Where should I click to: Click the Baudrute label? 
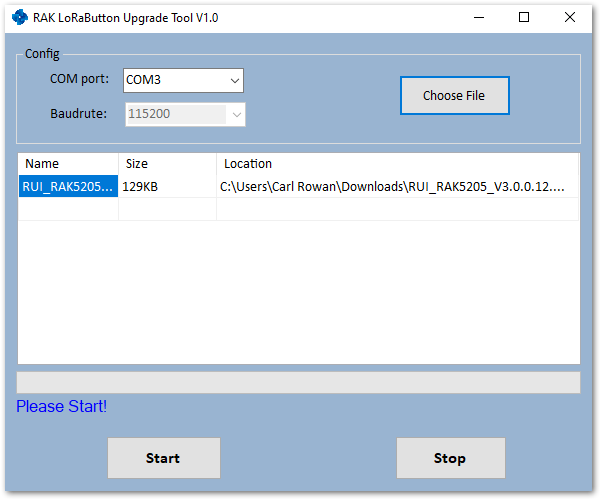[x=79, y=114]
